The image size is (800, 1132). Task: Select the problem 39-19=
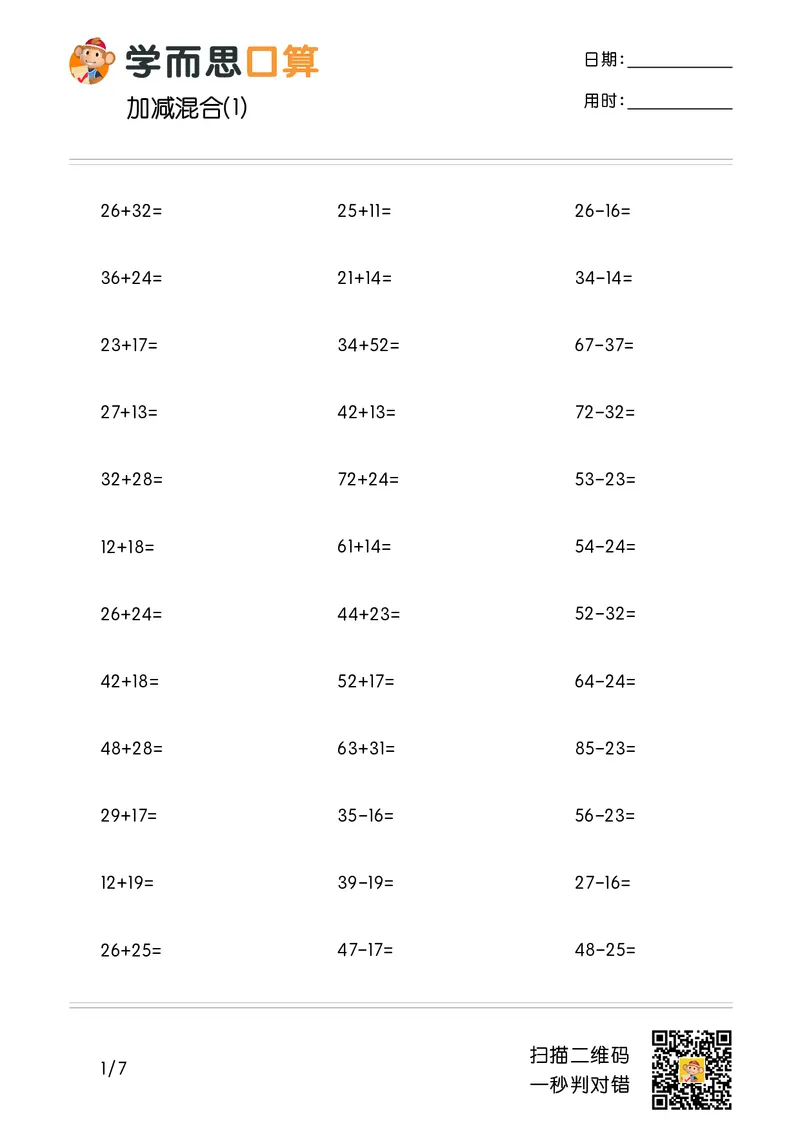(366, 883)
